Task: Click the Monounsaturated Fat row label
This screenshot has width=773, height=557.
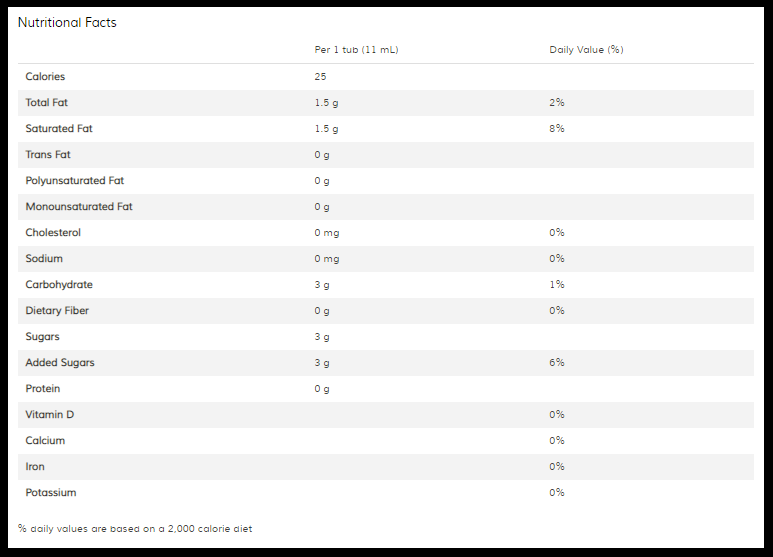Action: coord(79,207)
